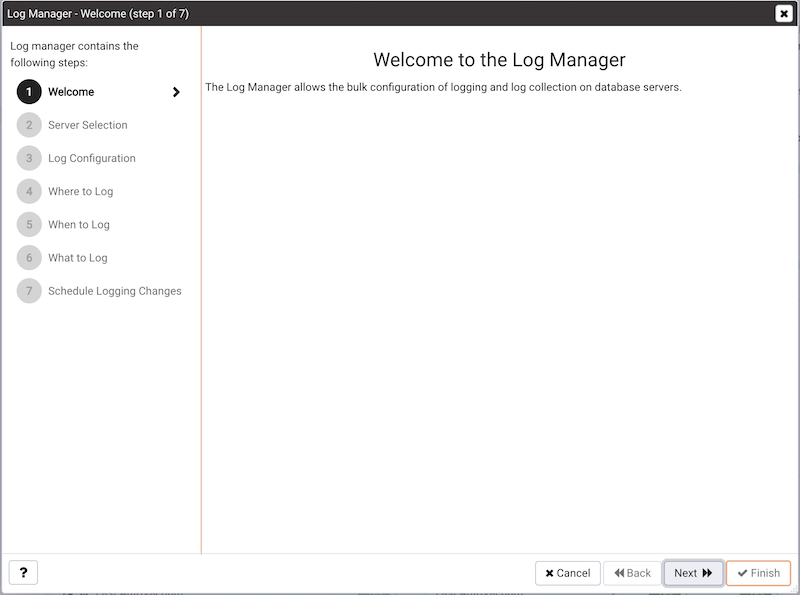The width and height of the screenshot is (800, 595).
Task: Select the step 4 circle icon
Action: 29,191
